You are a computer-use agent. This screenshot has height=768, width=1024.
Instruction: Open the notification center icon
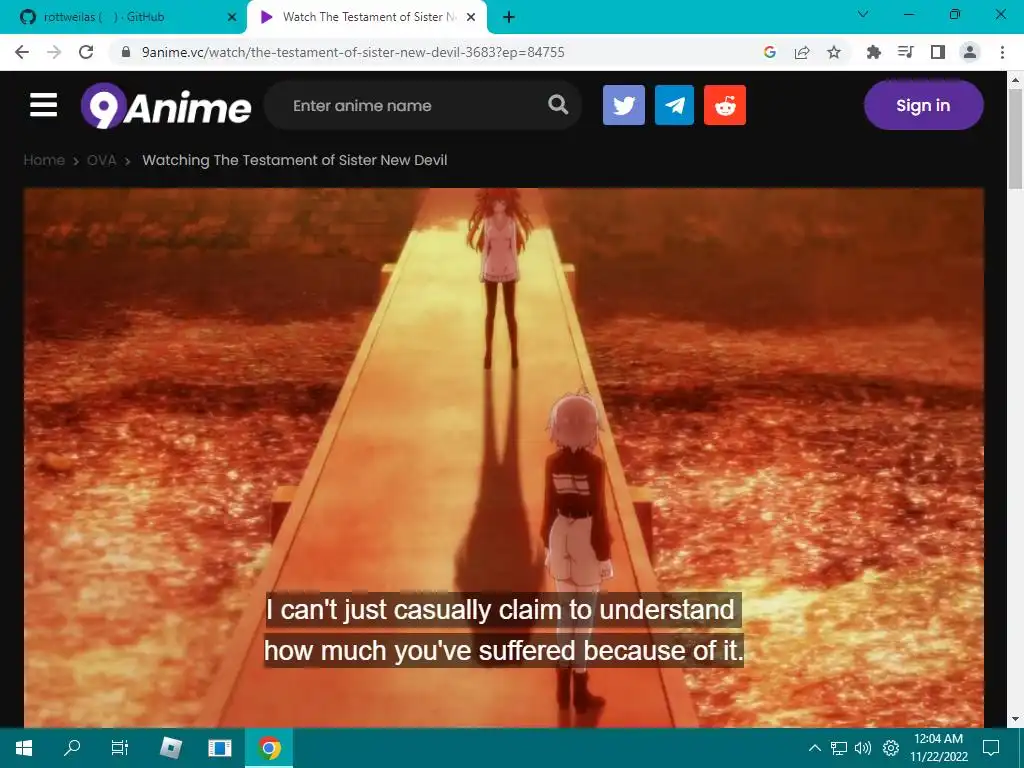point(991,748)
